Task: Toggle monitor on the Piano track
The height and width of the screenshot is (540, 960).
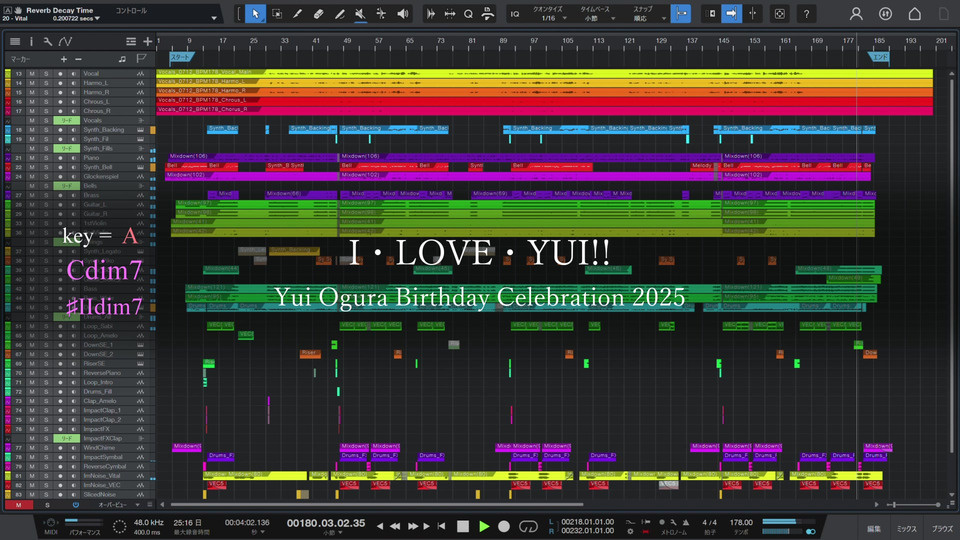Action: (73, 158)
